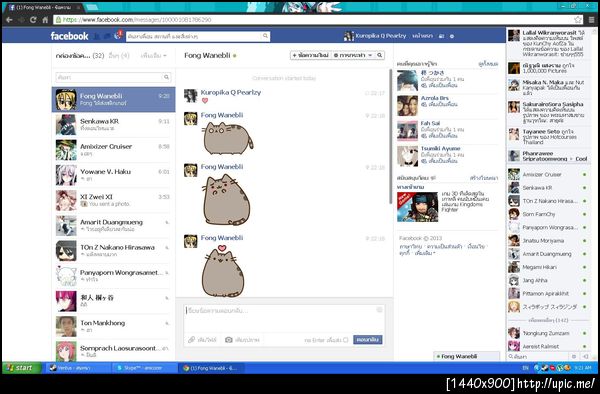Image resolution: width=600 pixels, height=394 pixels.
Task: Open conversation with XI Zwei XI
Action: [113, 200]
